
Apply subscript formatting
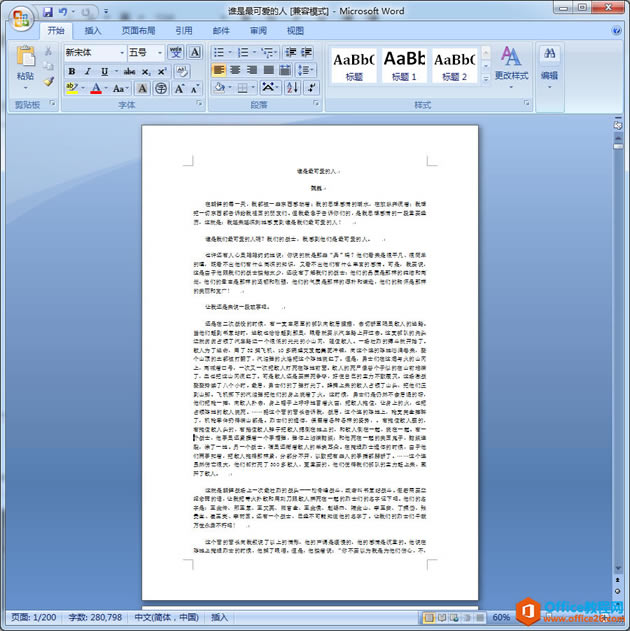(146, 72)
